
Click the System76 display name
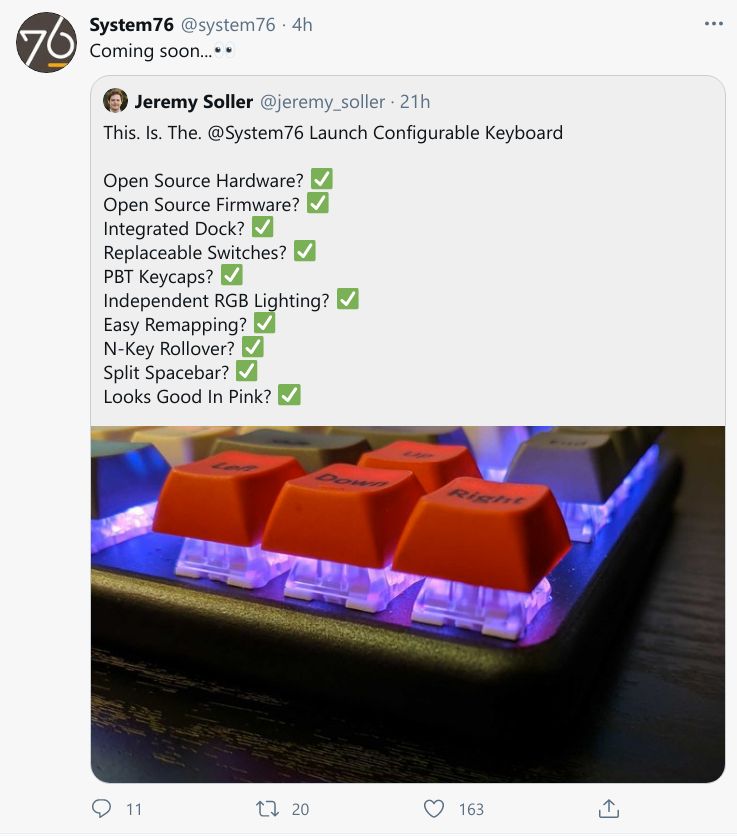click(130, 25)
